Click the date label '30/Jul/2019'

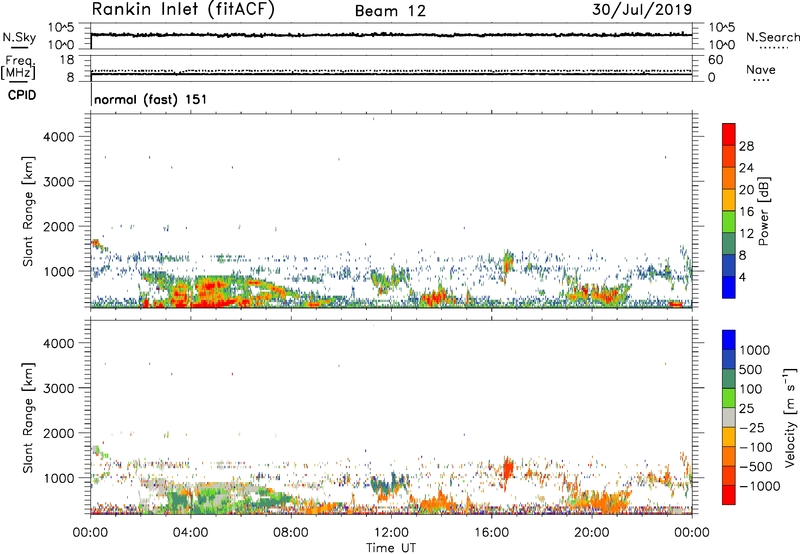click(642, 10)
